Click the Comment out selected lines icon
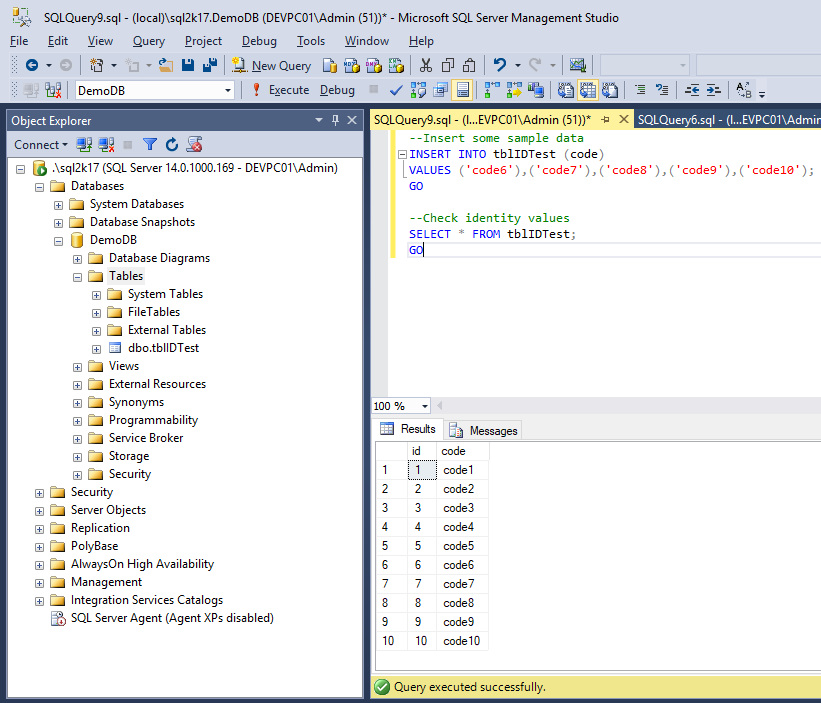This screenshot has height=703, width=821. coord(640,90)
